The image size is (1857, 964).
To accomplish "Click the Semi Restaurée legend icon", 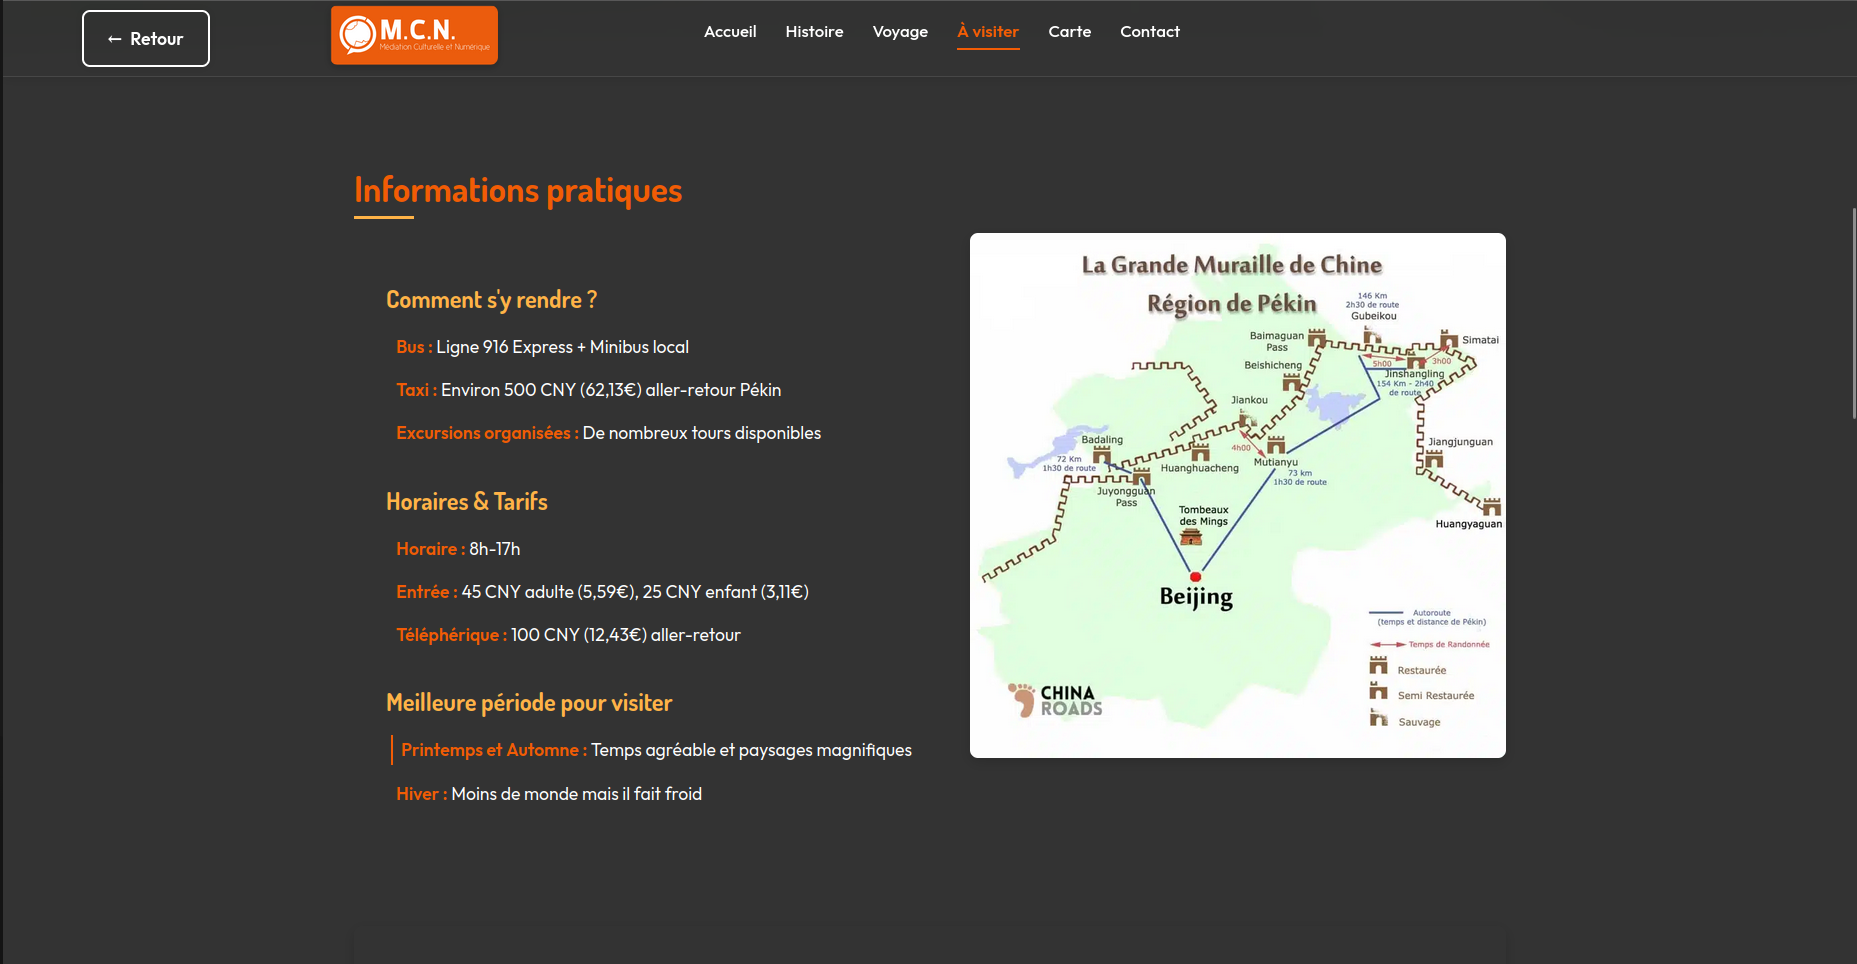I will pos(1378,692).
